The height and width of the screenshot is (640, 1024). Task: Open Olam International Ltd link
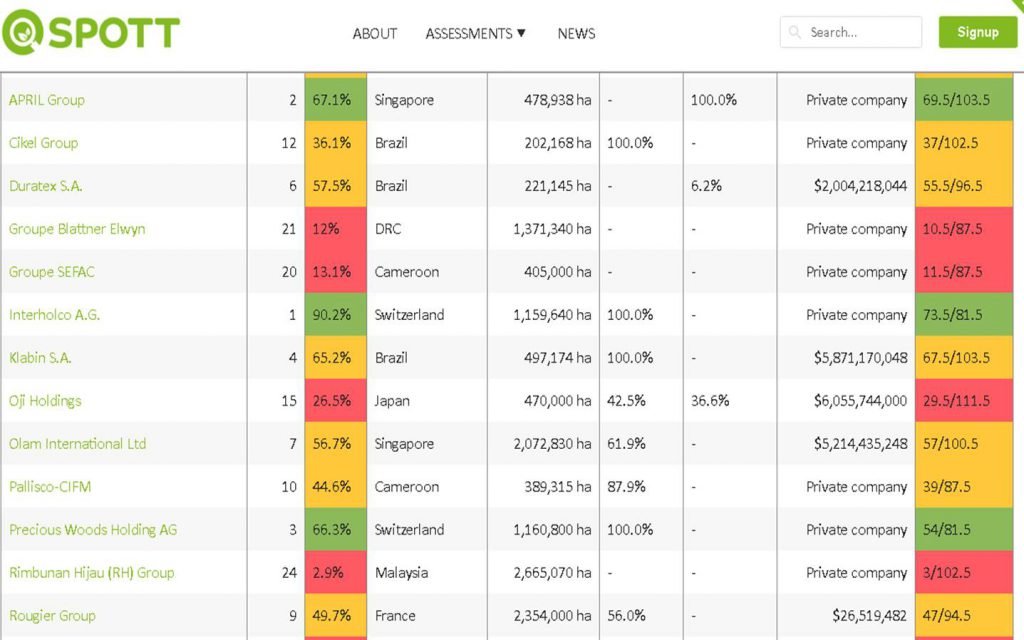77,444
